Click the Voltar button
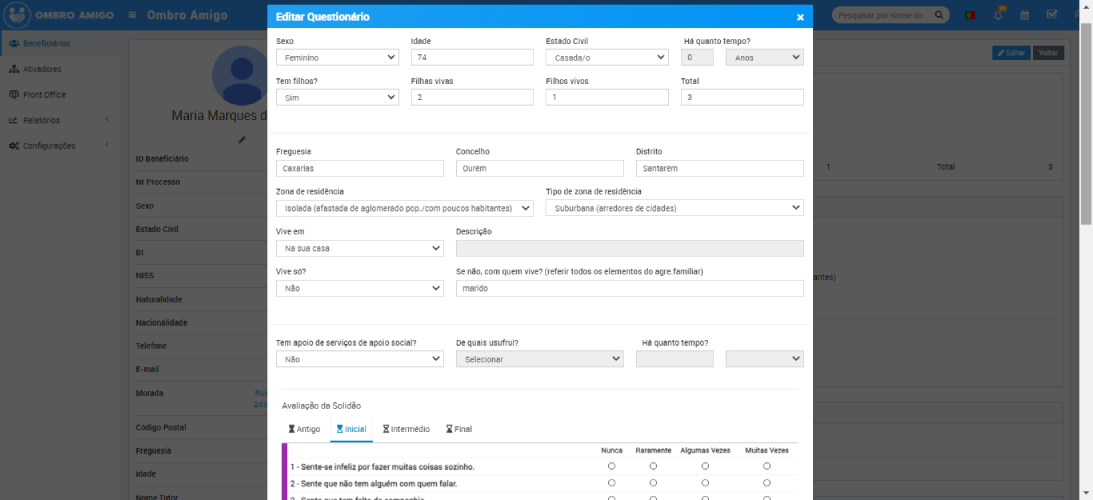This screenshot has width=1093, height=500. 1049,53
